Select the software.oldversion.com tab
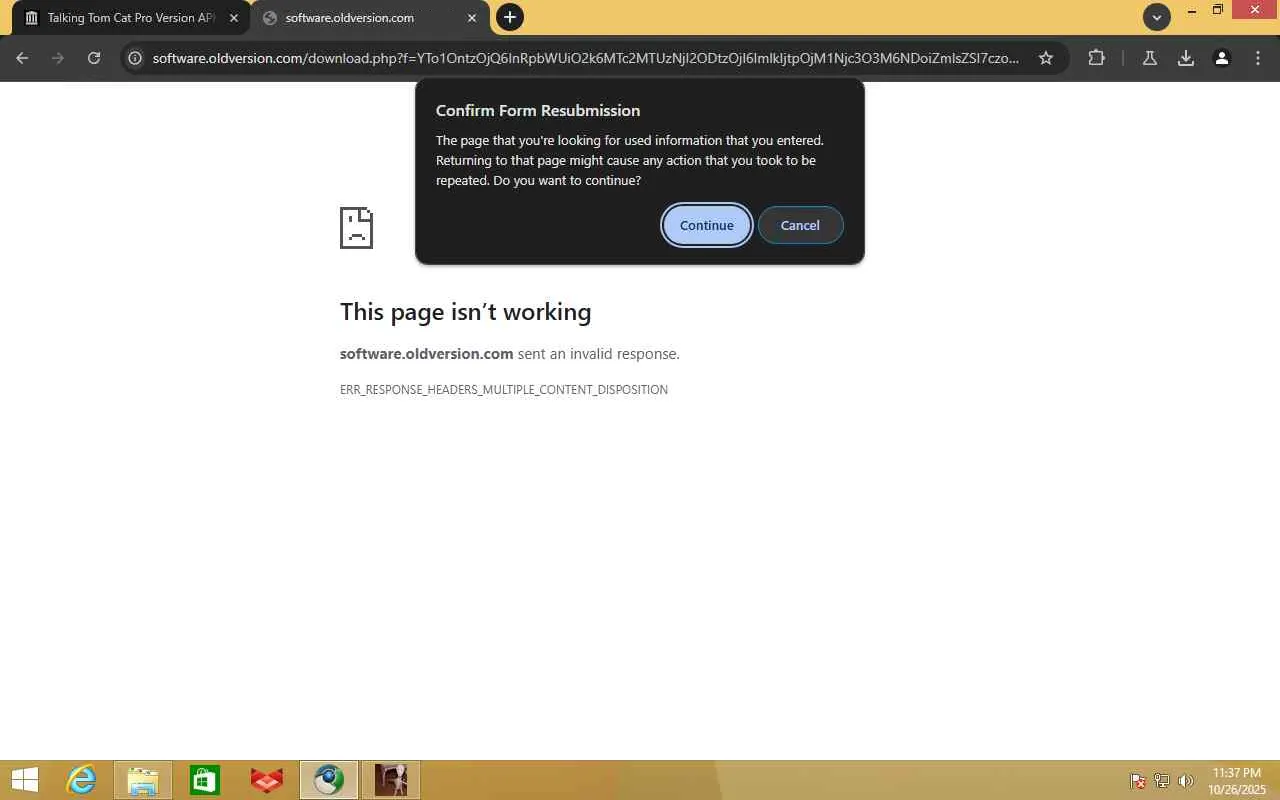 point(370,18)
